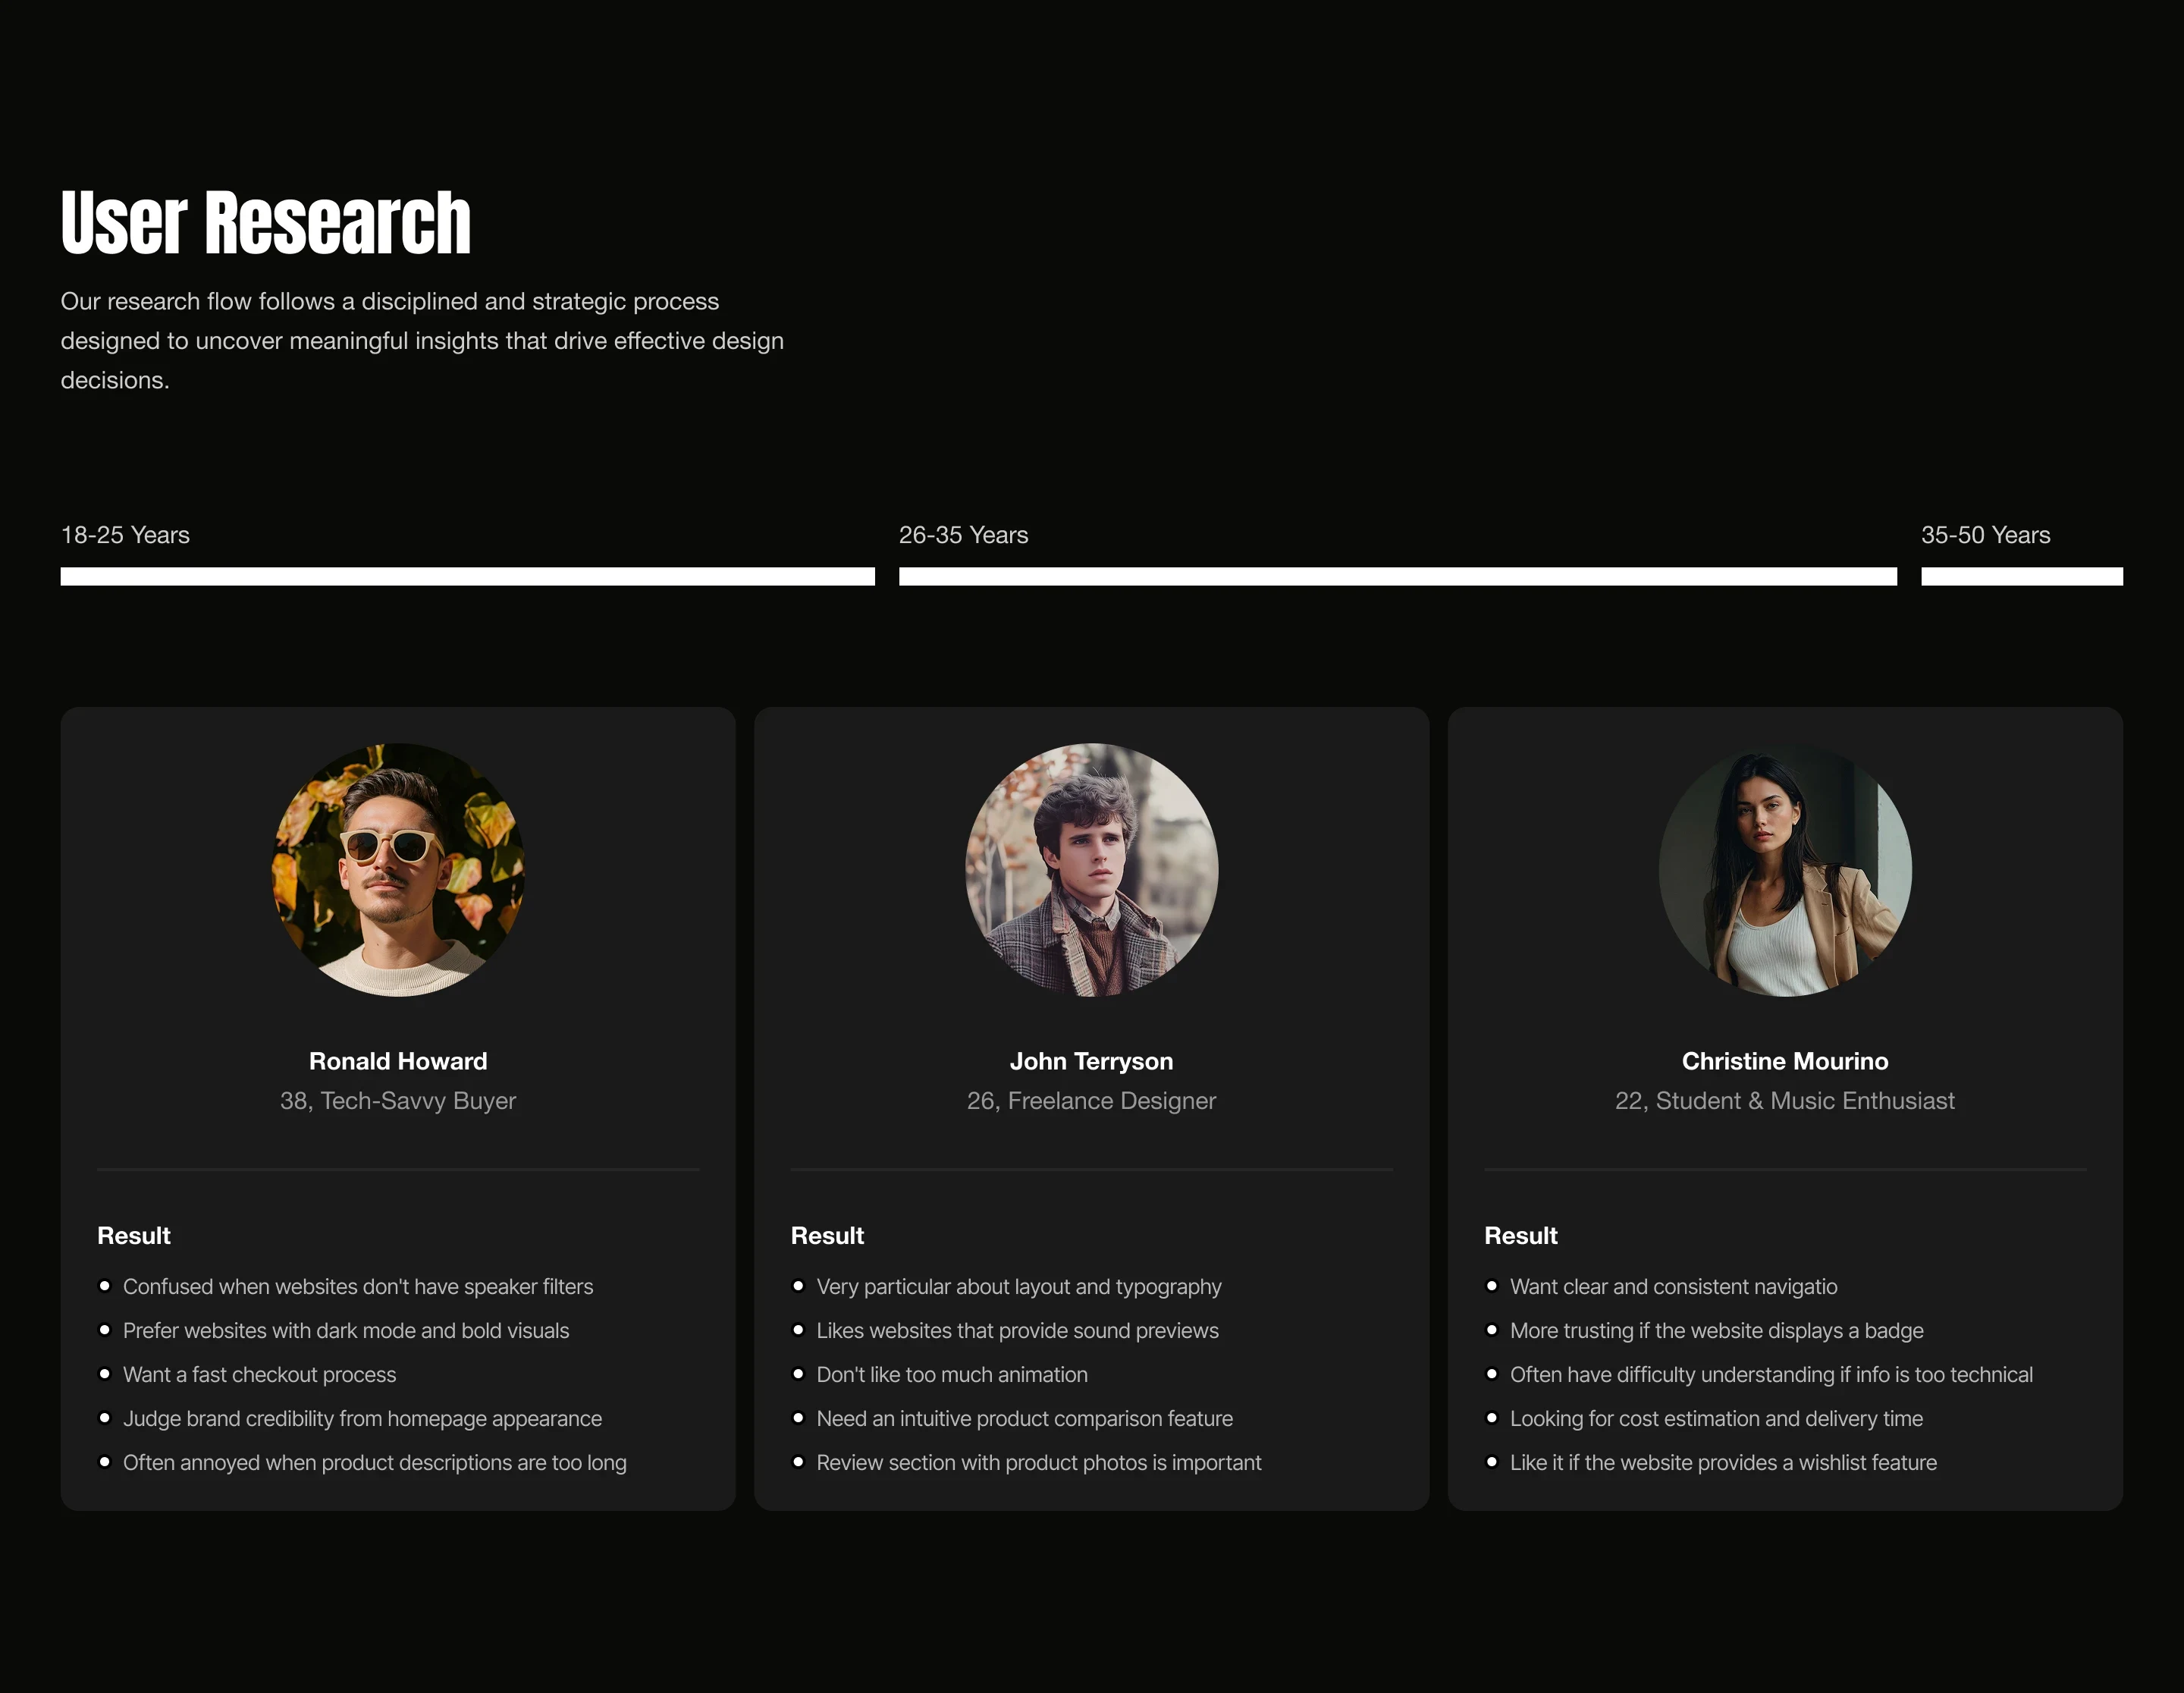
Task: Select '22, Student & Music Enthusiast' subtitle
Action: click(1785, 1101)
